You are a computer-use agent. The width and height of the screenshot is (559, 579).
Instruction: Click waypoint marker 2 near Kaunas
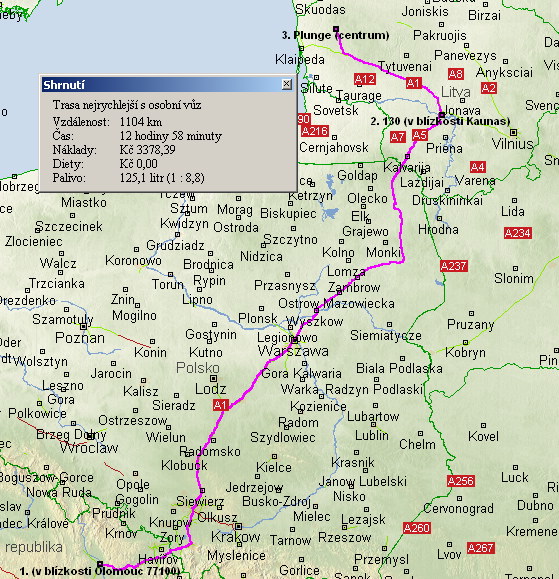click(442, 115)
